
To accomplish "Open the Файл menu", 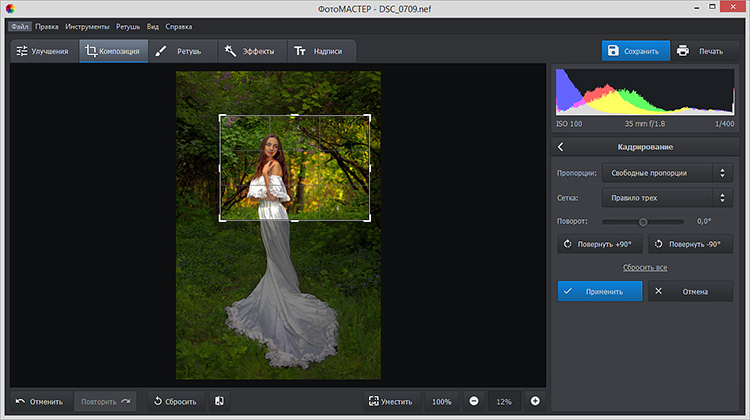I will [x=20, y=26].
